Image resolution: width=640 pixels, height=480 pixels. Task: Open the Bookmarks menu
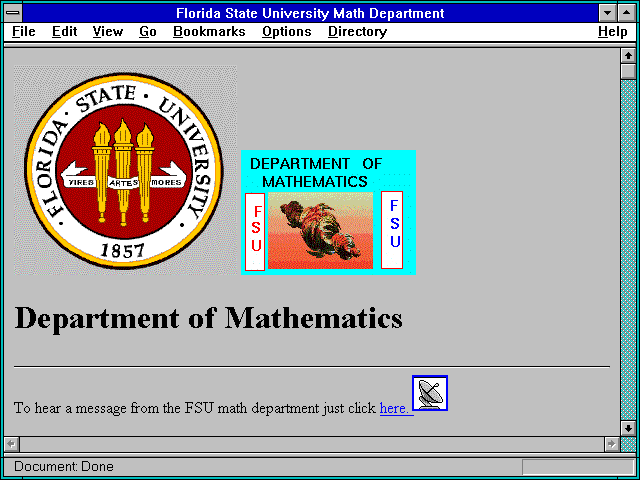[209, 31]
